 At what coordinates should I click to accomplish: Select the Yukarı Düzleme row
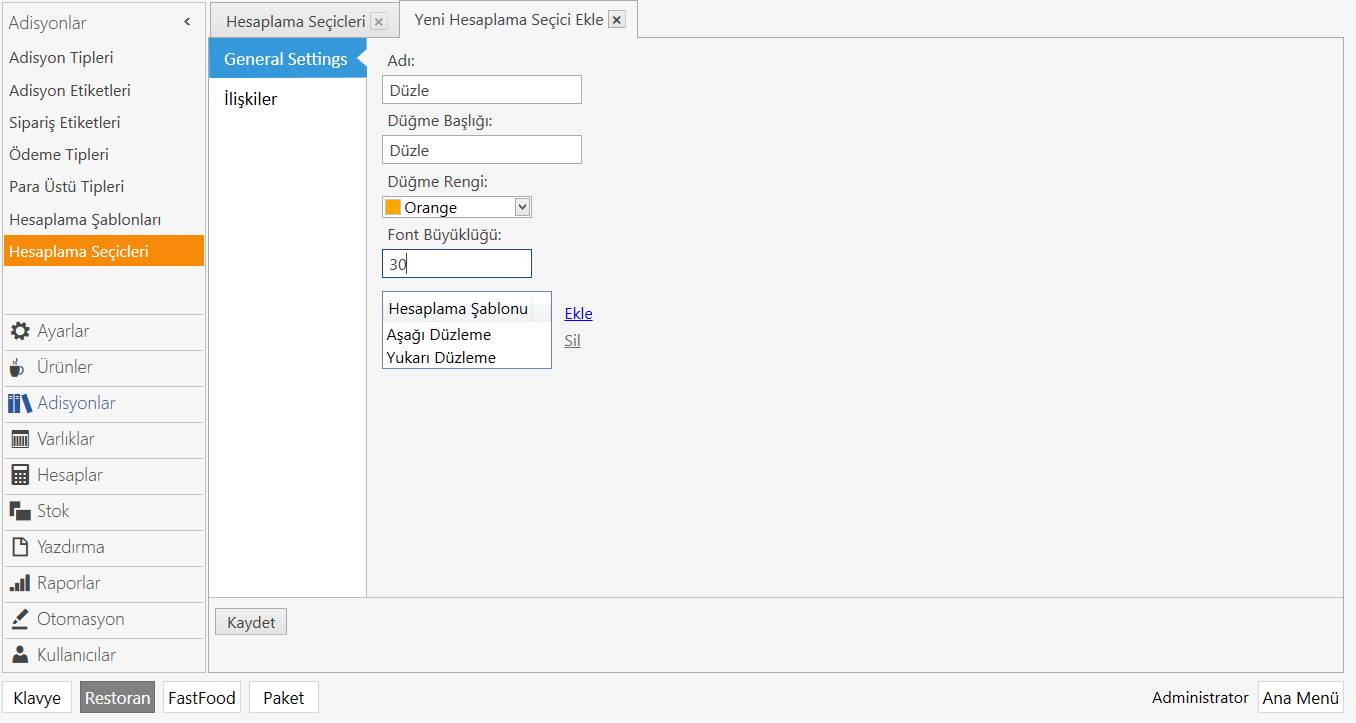pos(467,357)
